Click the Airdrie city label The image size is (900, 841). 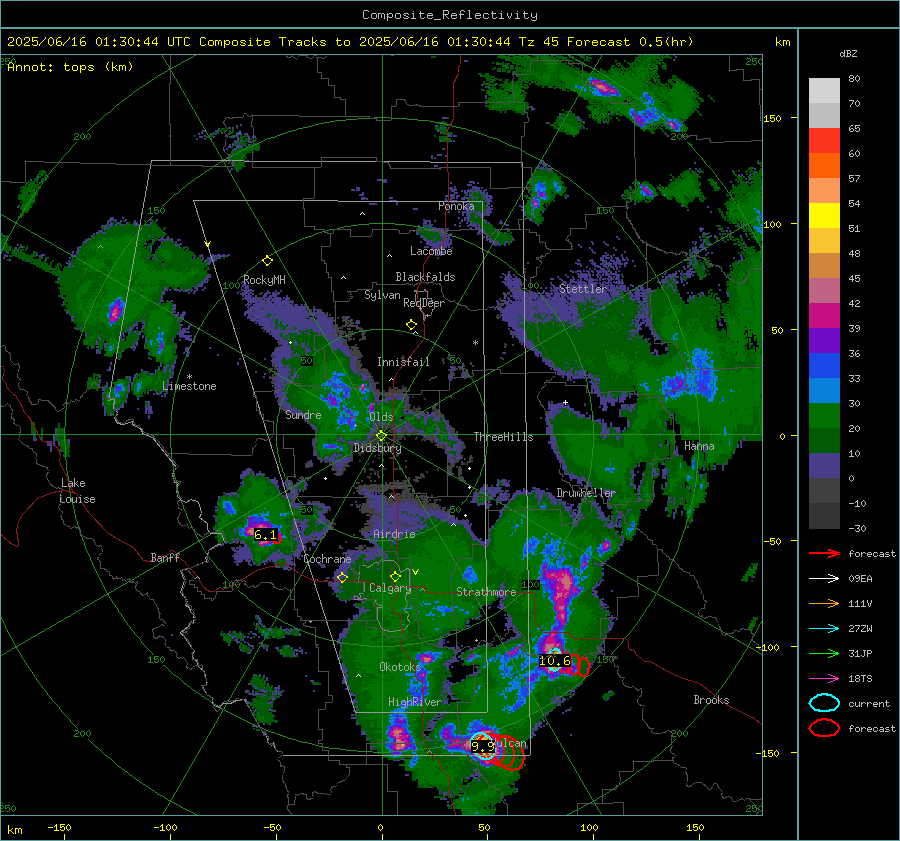[x=394, y=534]
